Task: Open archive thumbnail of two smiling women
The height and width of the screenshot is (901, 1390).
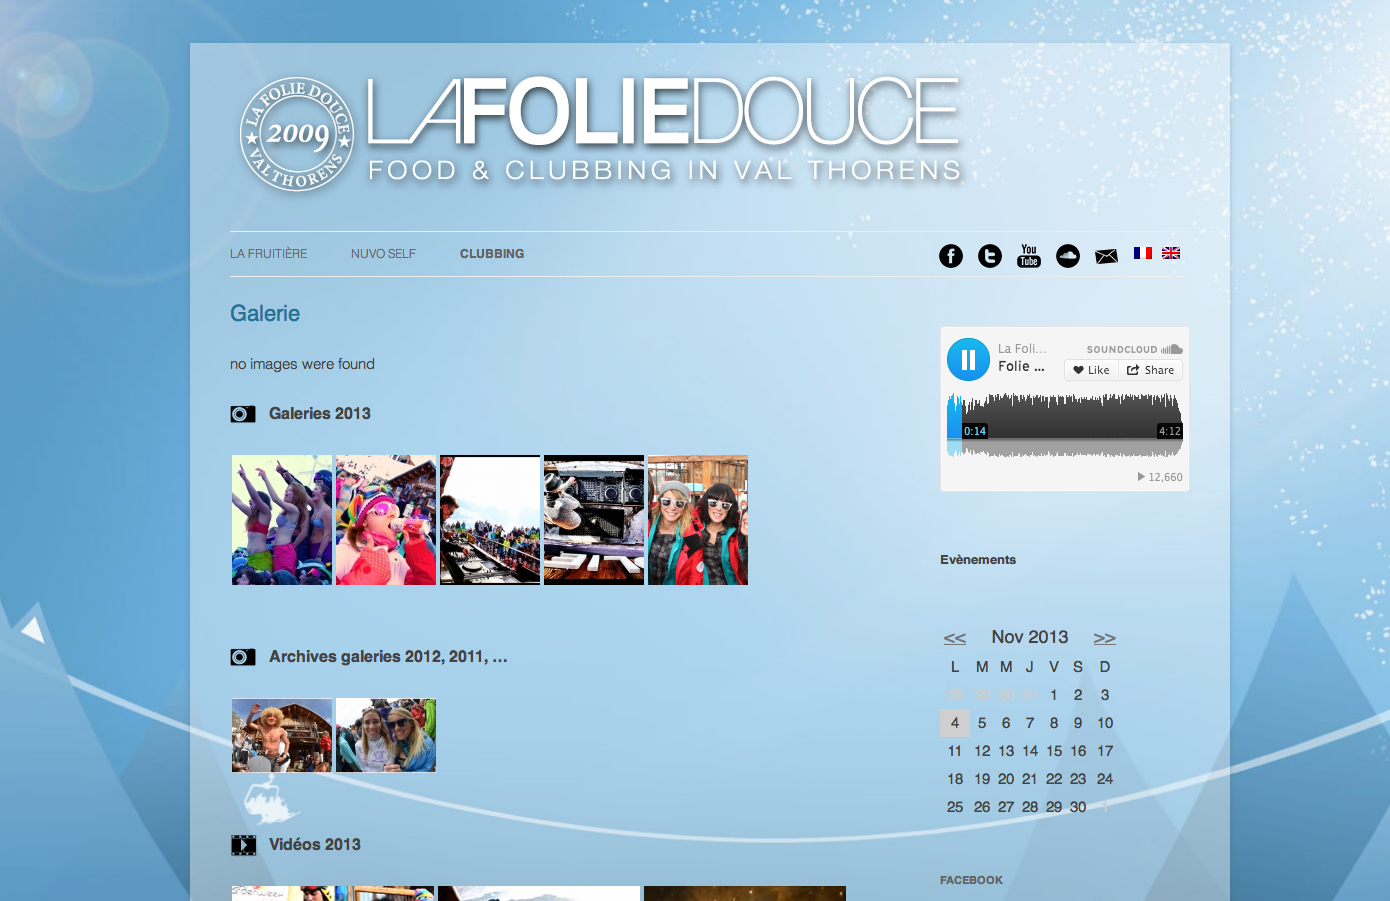Action: [x=386, y=735]
